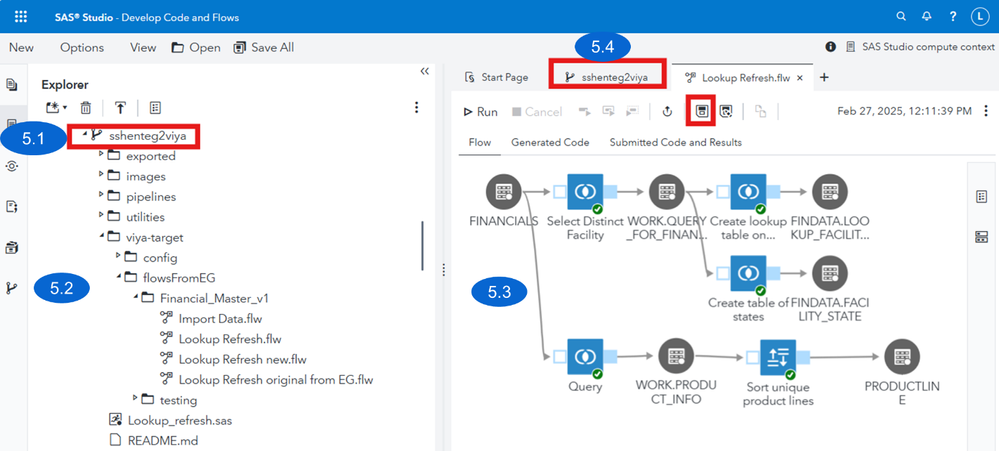This screenshot has width=999, height=451.
Task: Open the View menu
Action: click(143, 48)
